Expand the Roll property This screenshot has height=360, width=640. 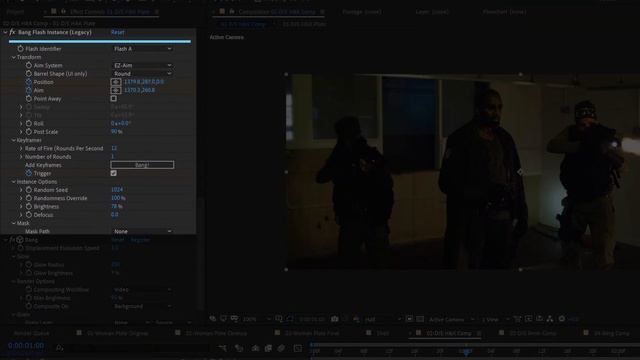(x=21, y=123)
